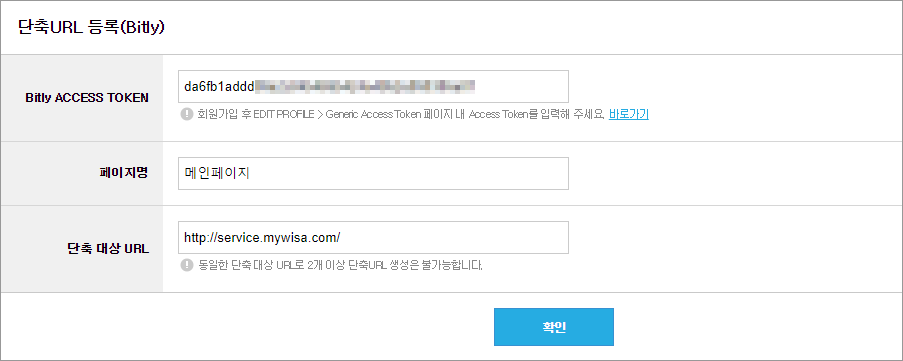This screenshot has height=361, width=903.
Task: Place cursor in the 단축 대상 URL field
Action: pyautogui.click(x=373, y=237)
